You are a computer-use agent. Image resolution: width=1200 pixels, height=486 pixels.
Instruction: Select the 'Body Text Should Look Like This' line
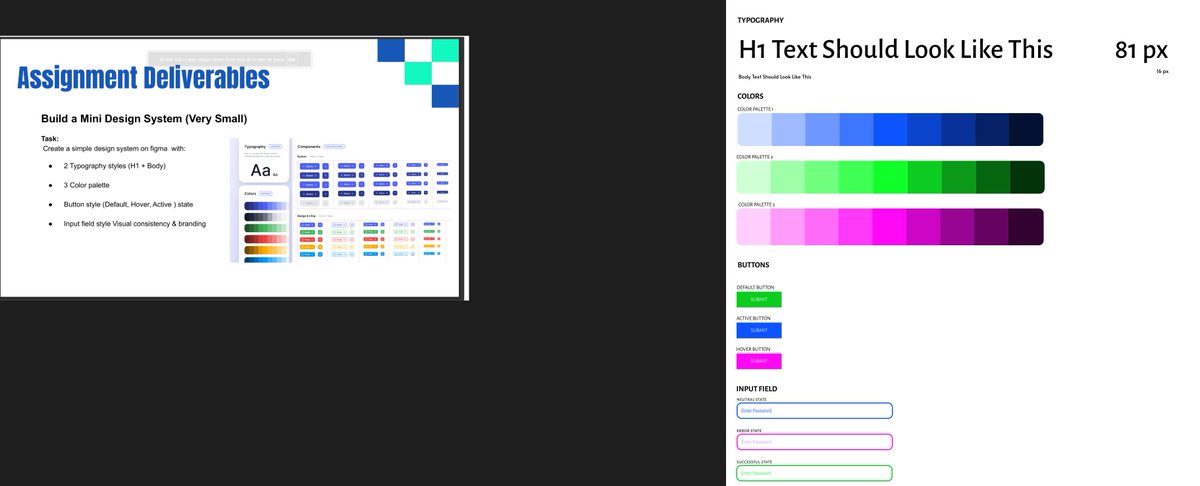coord(775,77)
